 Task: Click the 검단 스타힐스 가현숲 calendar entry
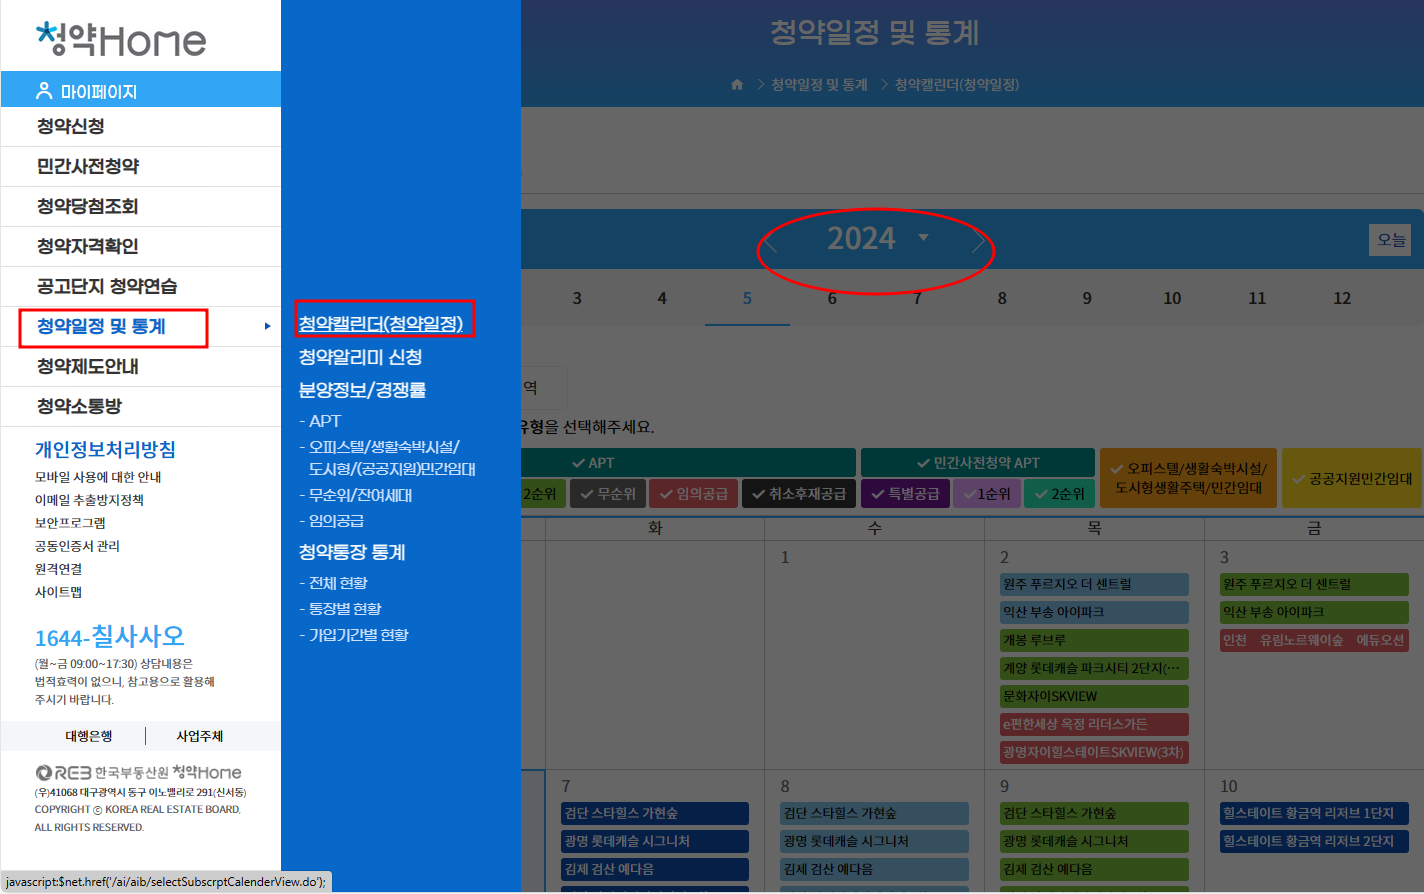coord(655,813)
